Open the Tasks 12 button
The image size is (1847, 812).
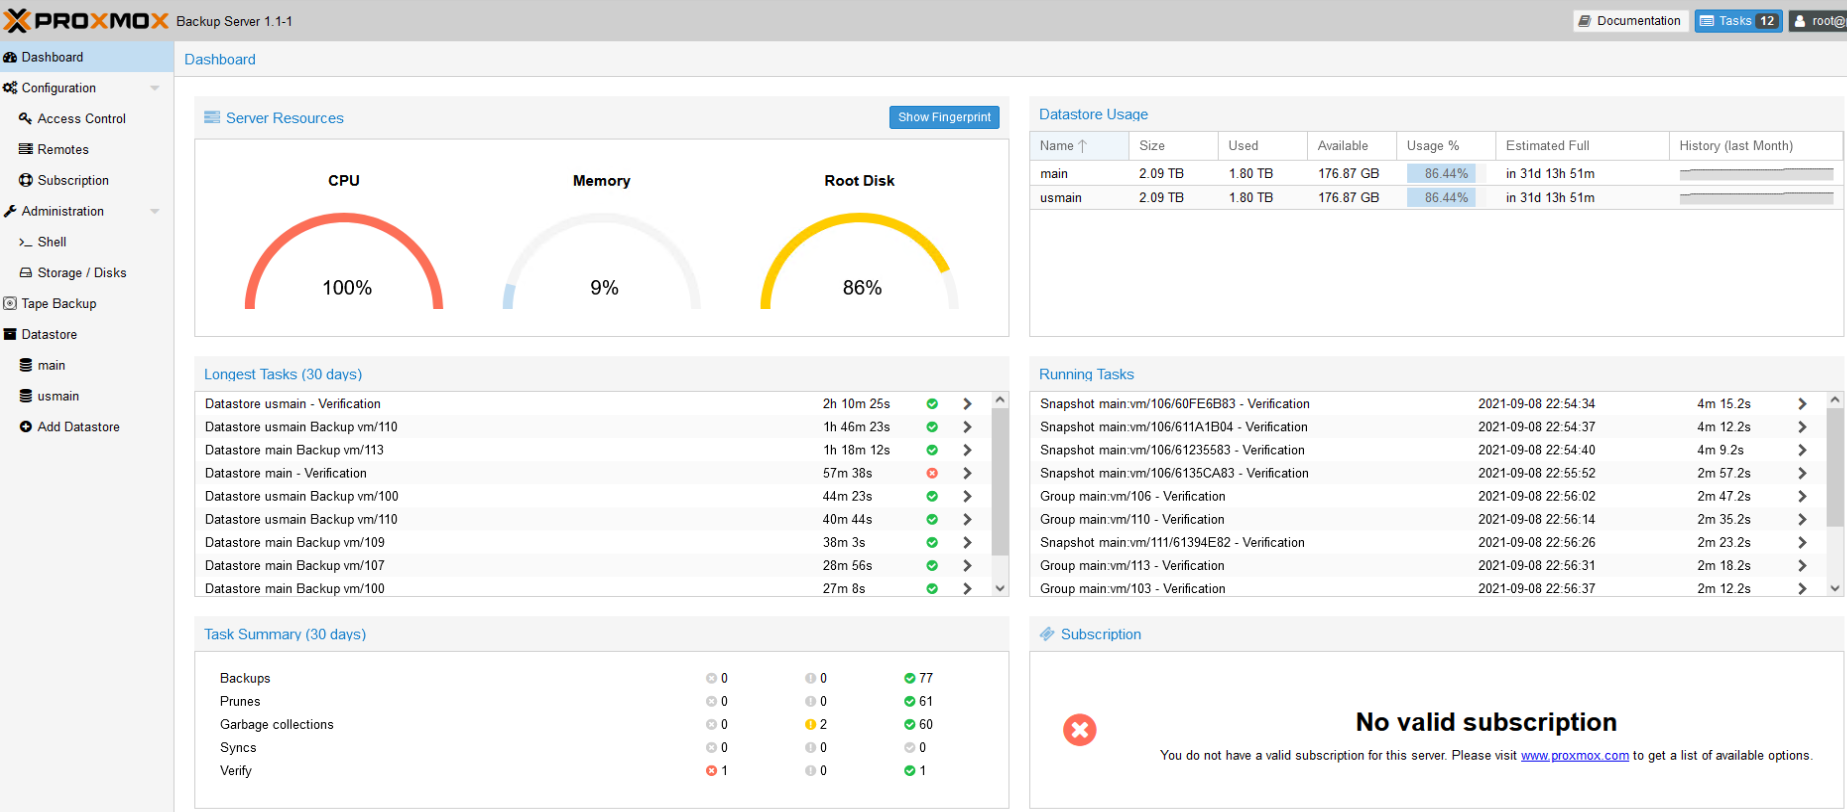[1738, 21]
